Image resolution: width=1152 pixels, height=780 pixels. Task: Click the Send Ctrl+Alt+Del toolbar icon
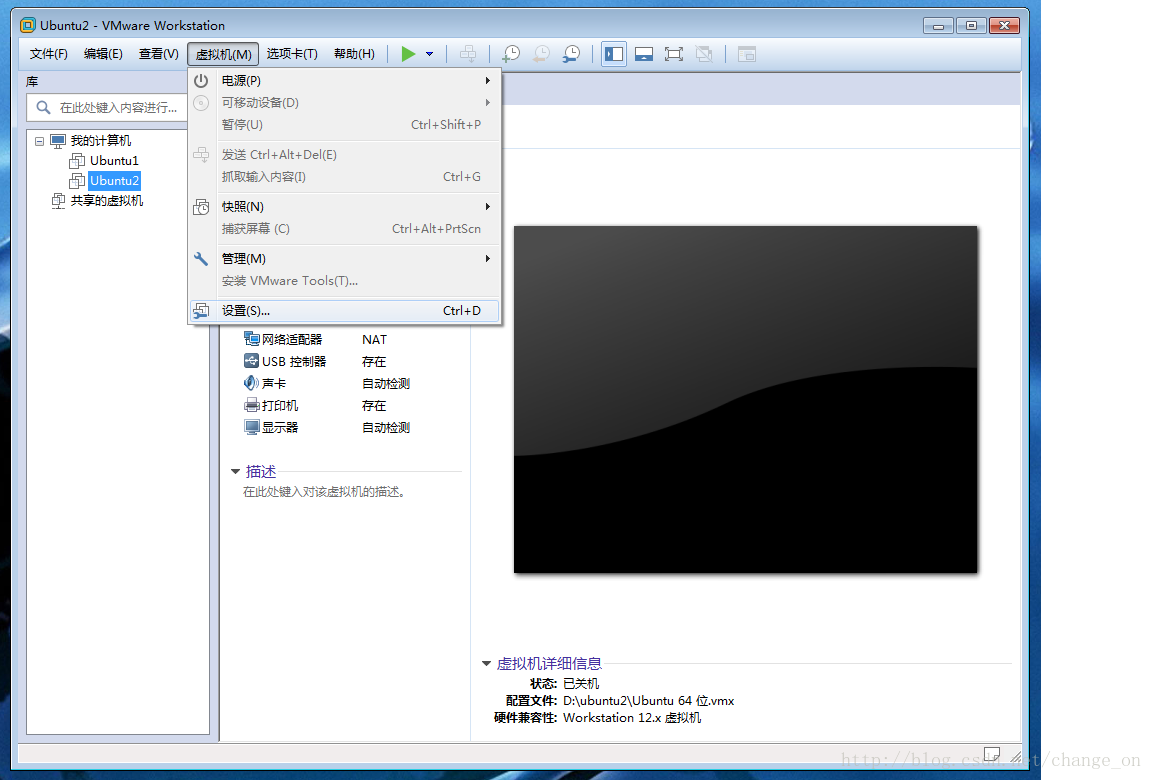(x=468, y=54)
